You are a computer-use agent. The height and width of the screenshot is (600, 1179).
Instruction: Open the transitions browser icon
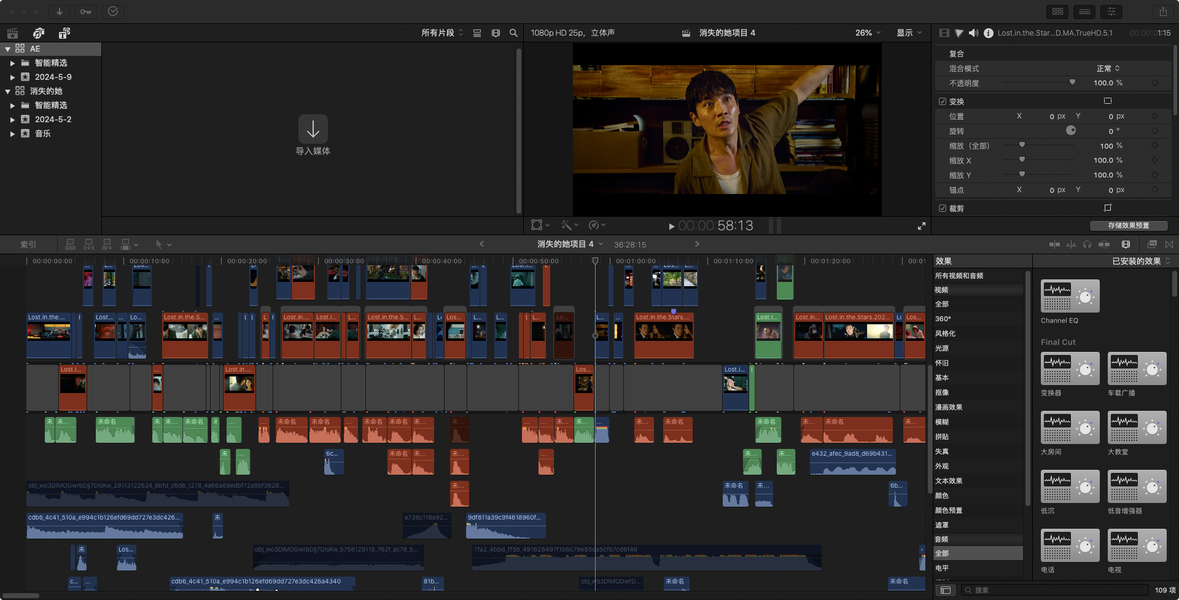point(1169,244)
